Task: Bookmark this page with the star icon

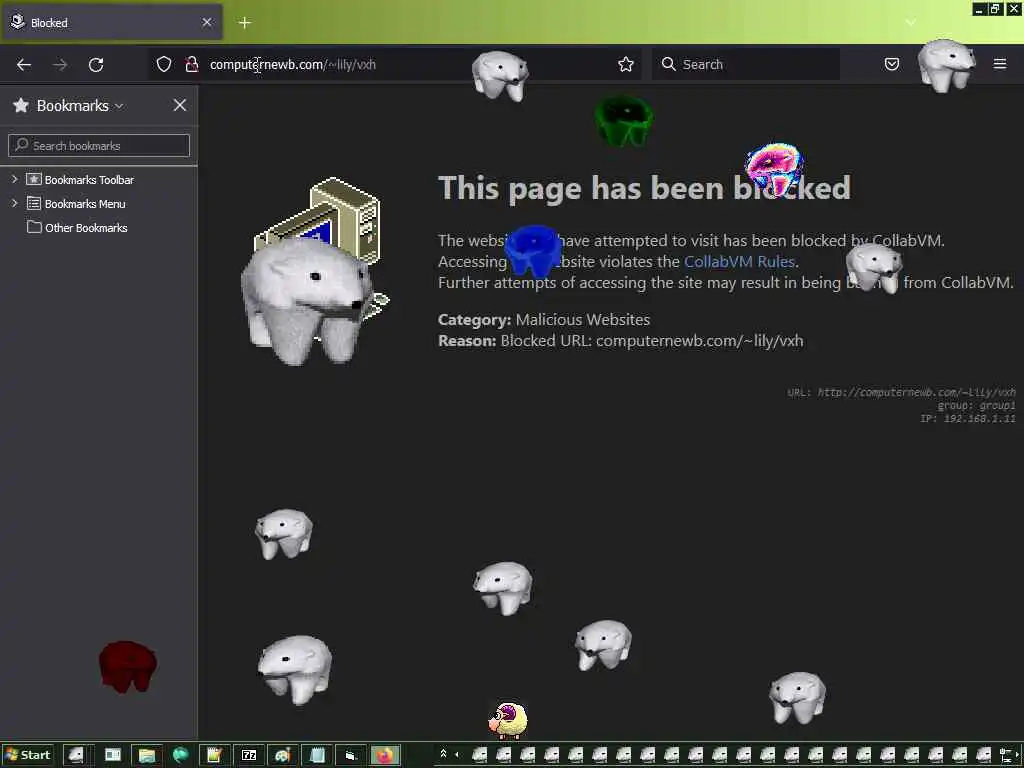Action: [x=626, y=64]
